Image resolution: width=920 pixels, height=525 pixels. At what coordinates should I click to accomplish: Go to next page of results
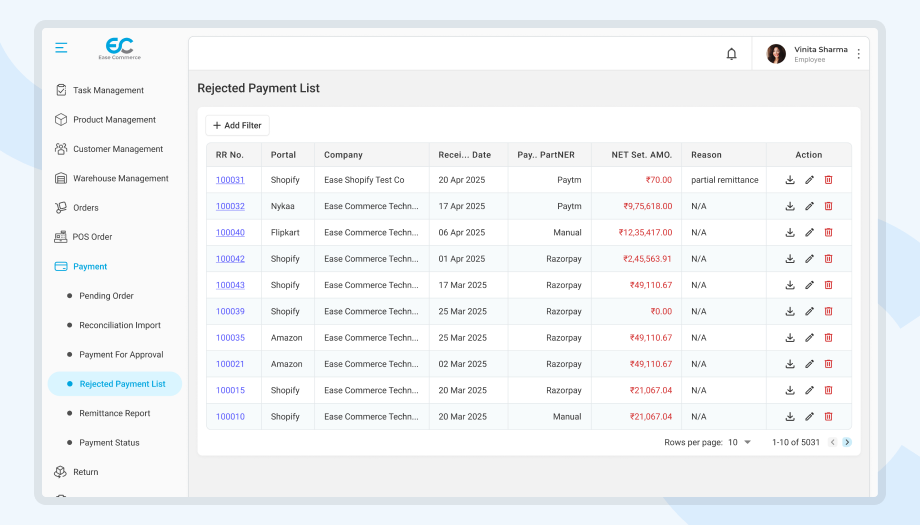click(847, 442)
